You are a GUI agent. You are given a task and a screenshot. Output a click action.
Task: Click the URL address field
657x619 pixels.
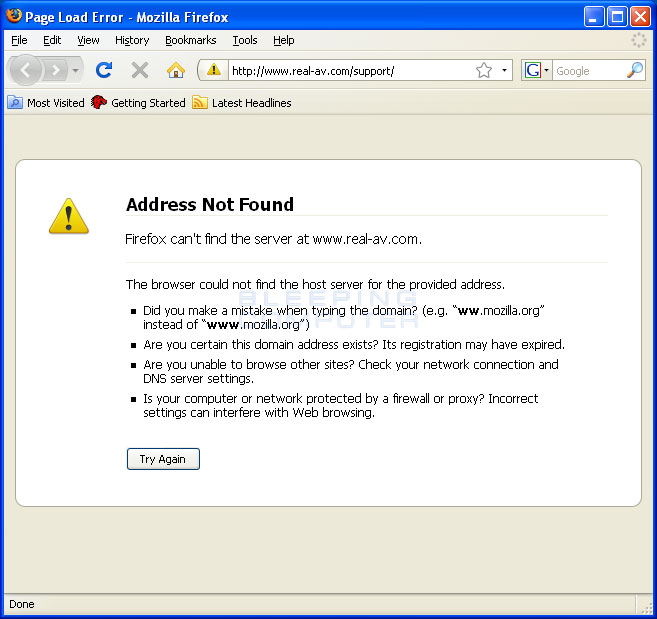click(x=350, y=70)
